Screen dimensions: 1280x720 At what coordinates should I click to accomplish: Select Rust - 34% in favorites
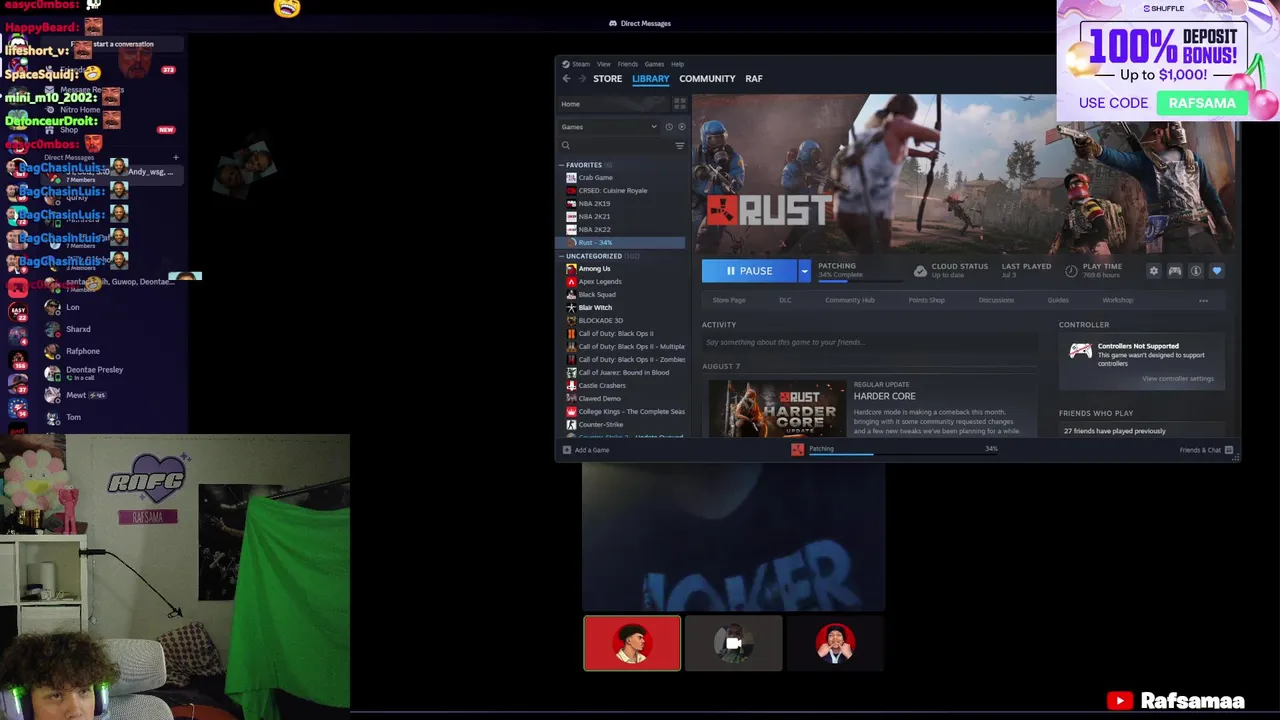622,243
